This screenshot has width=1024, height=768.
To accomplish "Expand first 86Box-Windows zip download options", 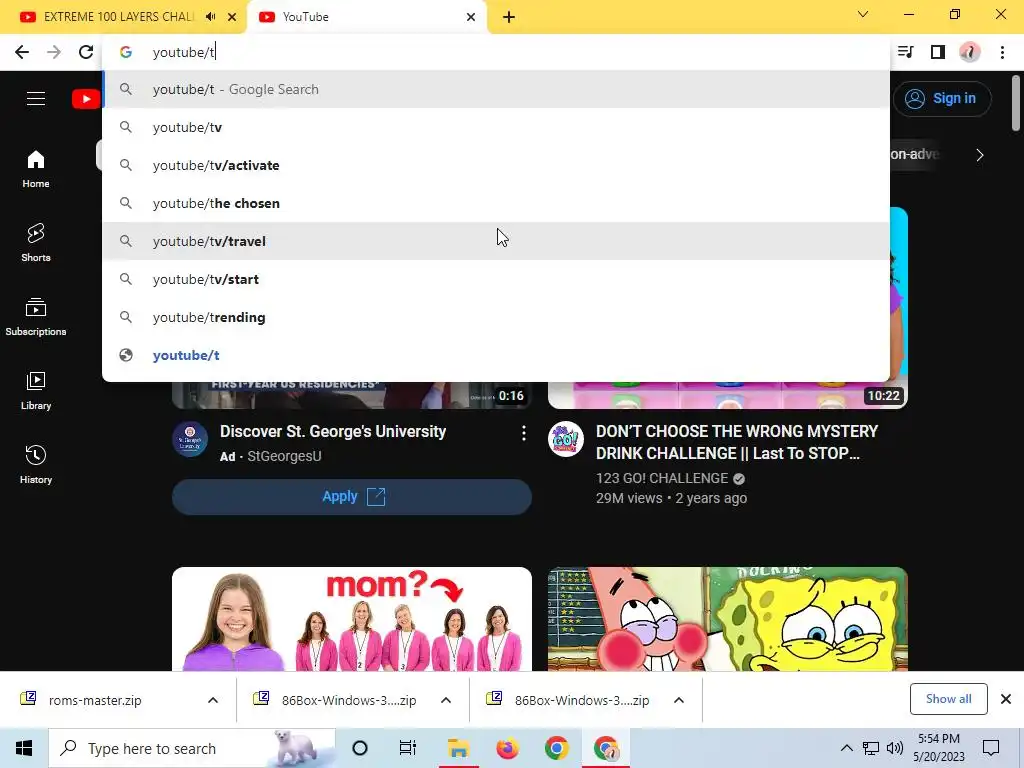I will (446, 700).
